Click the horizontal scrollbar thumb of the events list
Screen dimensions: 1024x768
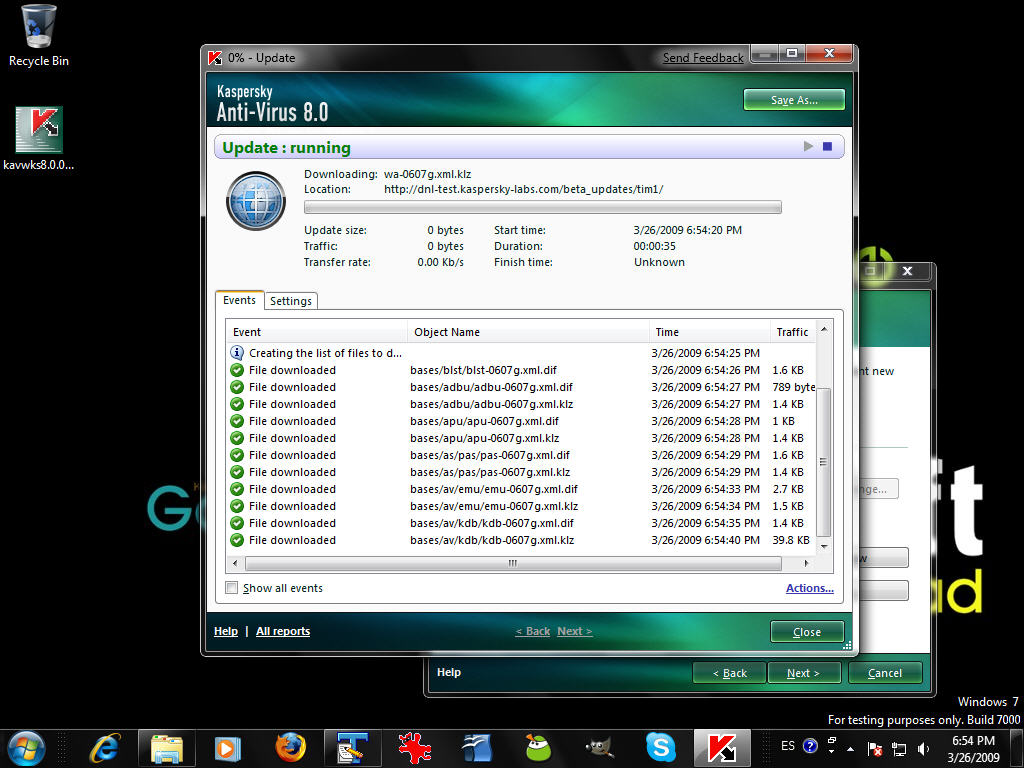[x=513, y=563]
